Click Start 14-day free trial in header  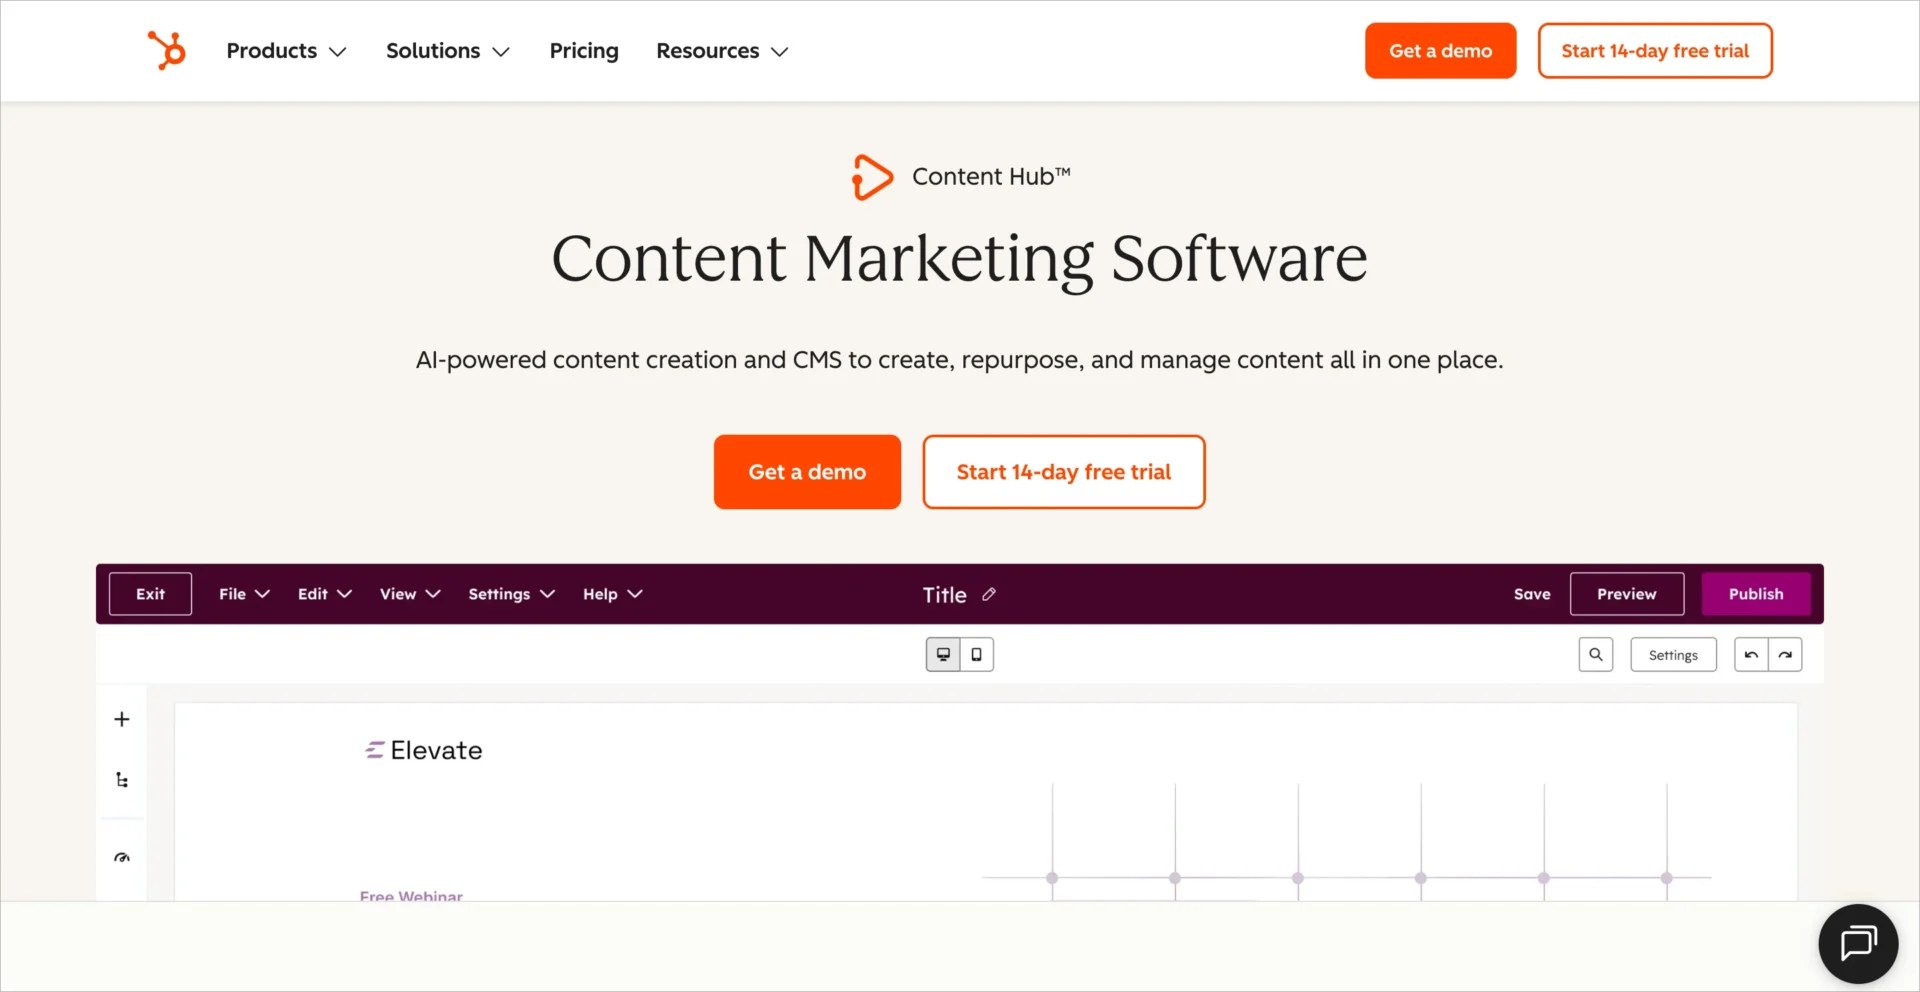[x=1655, y=51]
